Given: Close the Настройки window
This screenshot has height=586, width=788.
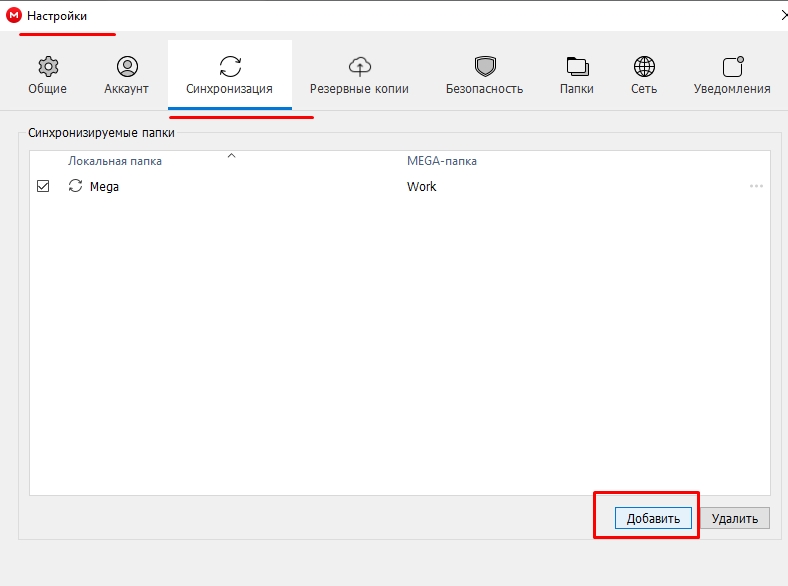Looking at the screenshot, I should pyautogui.click(x=781, y=16).
